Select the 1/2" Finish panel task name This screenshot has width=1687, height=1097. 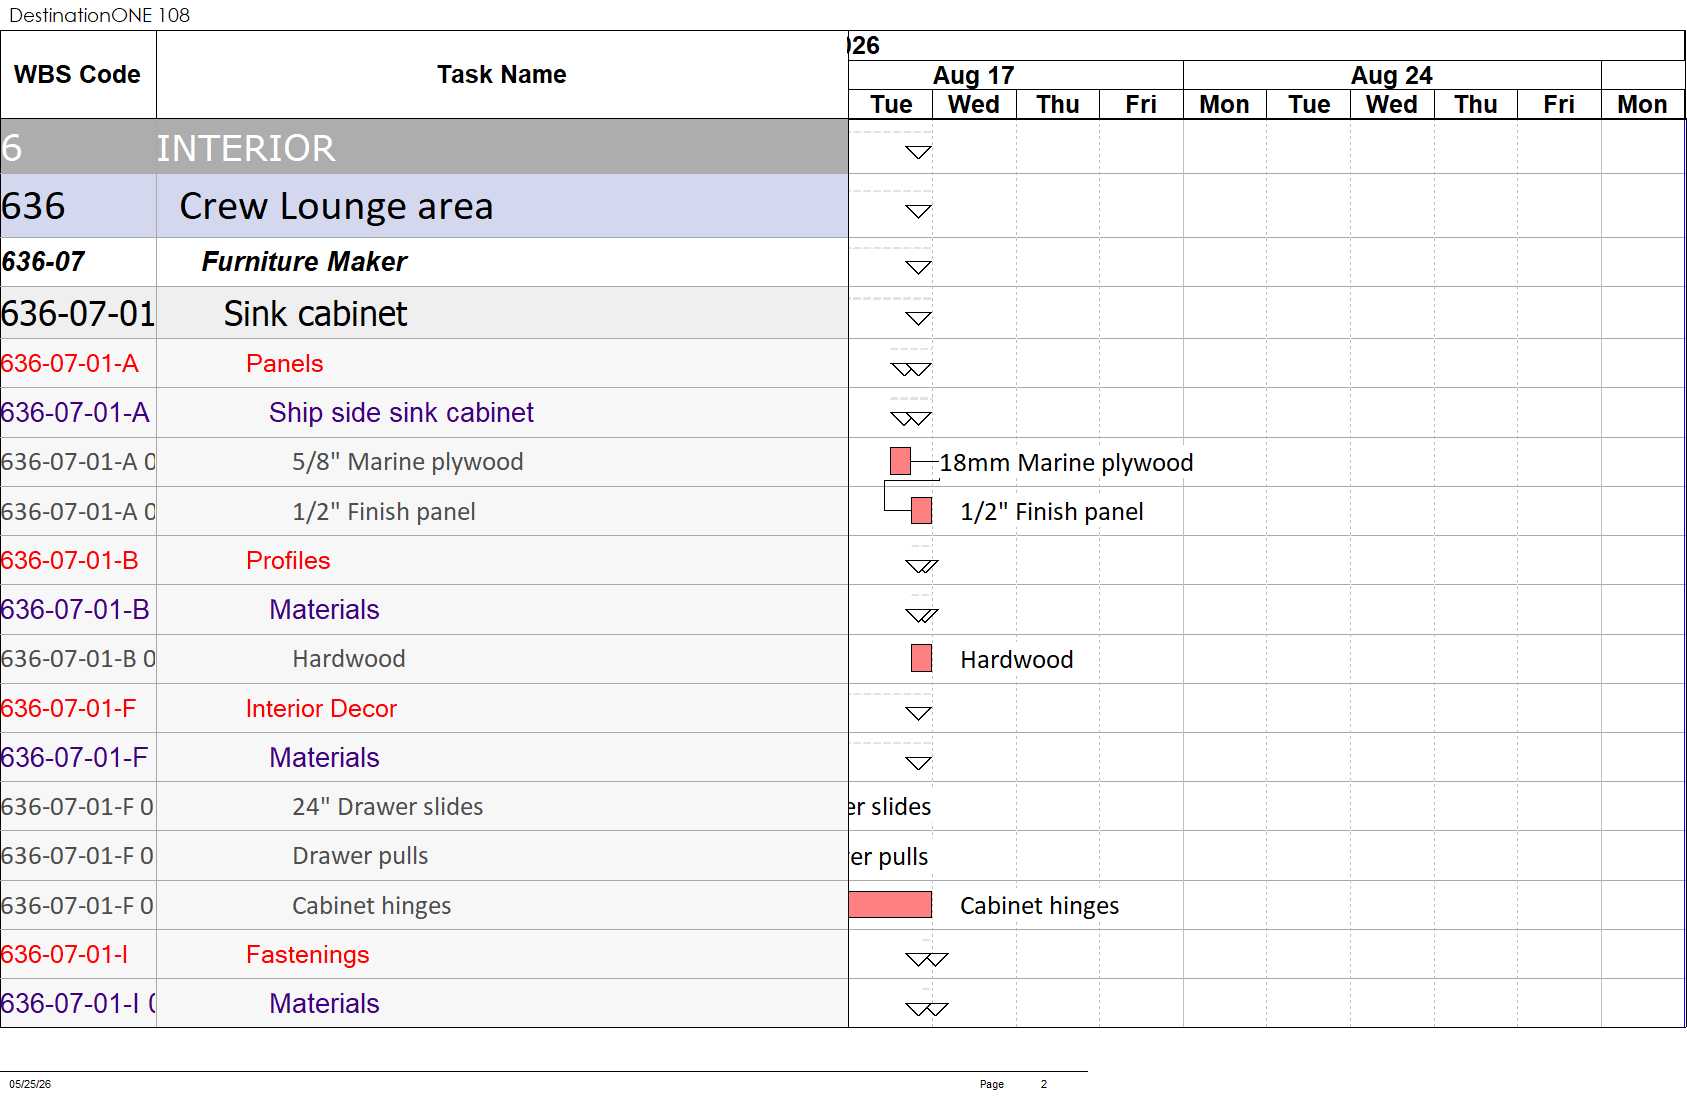click(x=383, y=511)
